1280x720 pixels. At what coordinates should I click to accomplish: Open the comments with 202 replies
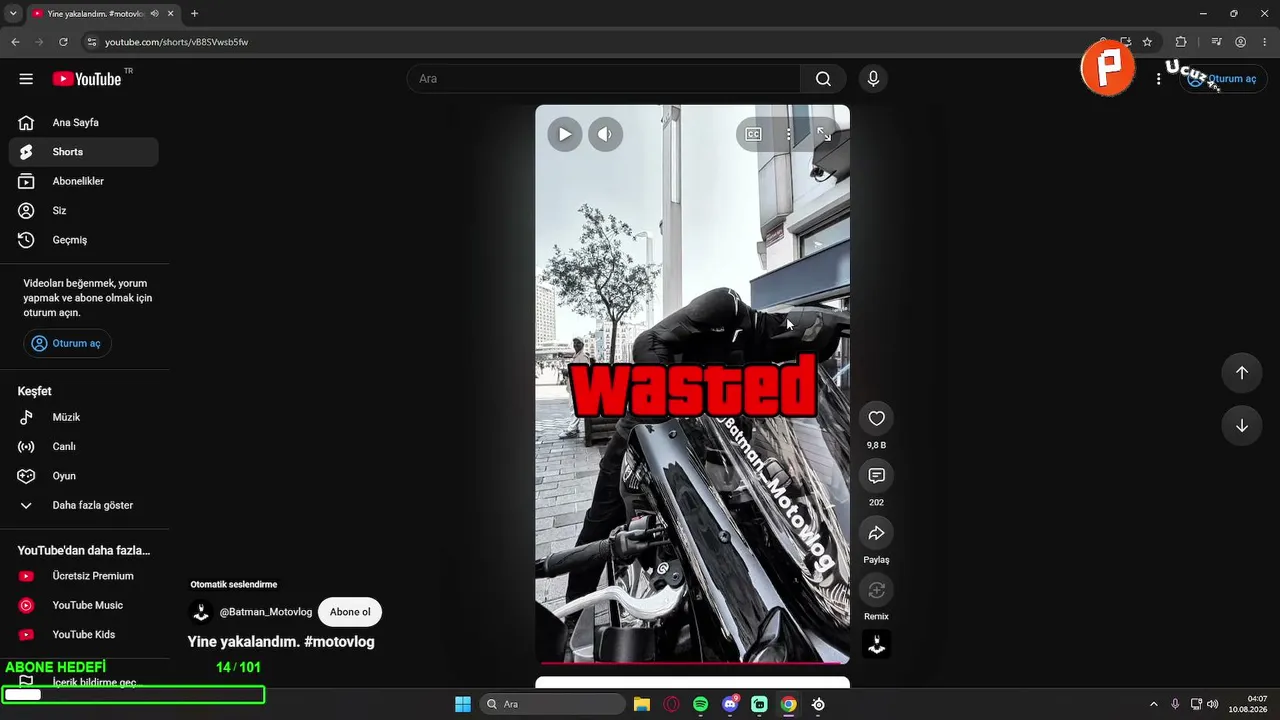click(x=876, y=475)
